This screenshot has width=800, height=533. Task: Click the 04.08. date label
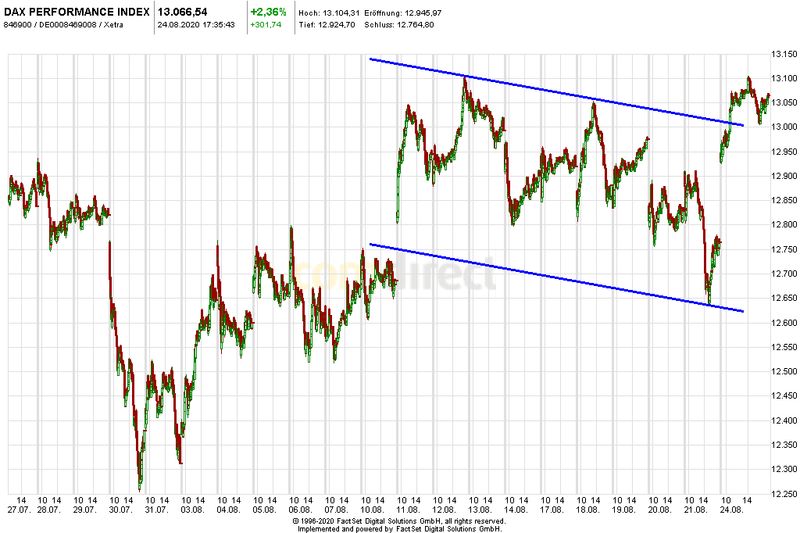(229, 510)
